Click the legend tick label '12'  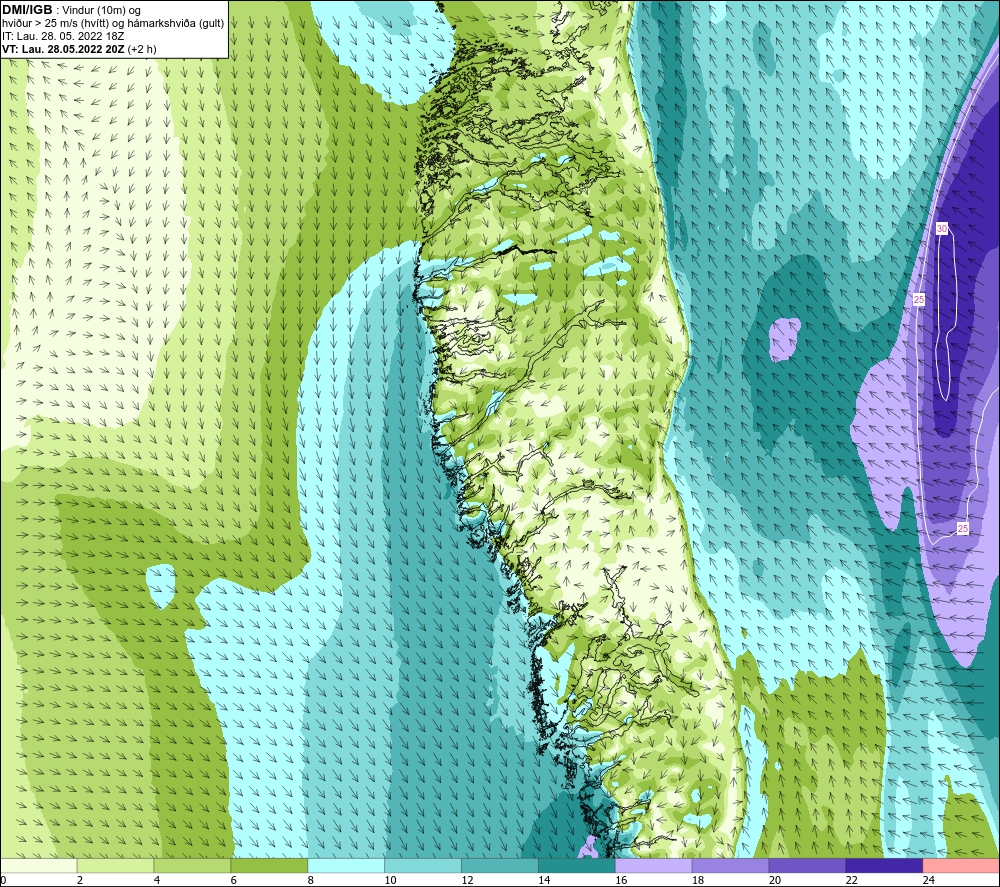(467, 880)
